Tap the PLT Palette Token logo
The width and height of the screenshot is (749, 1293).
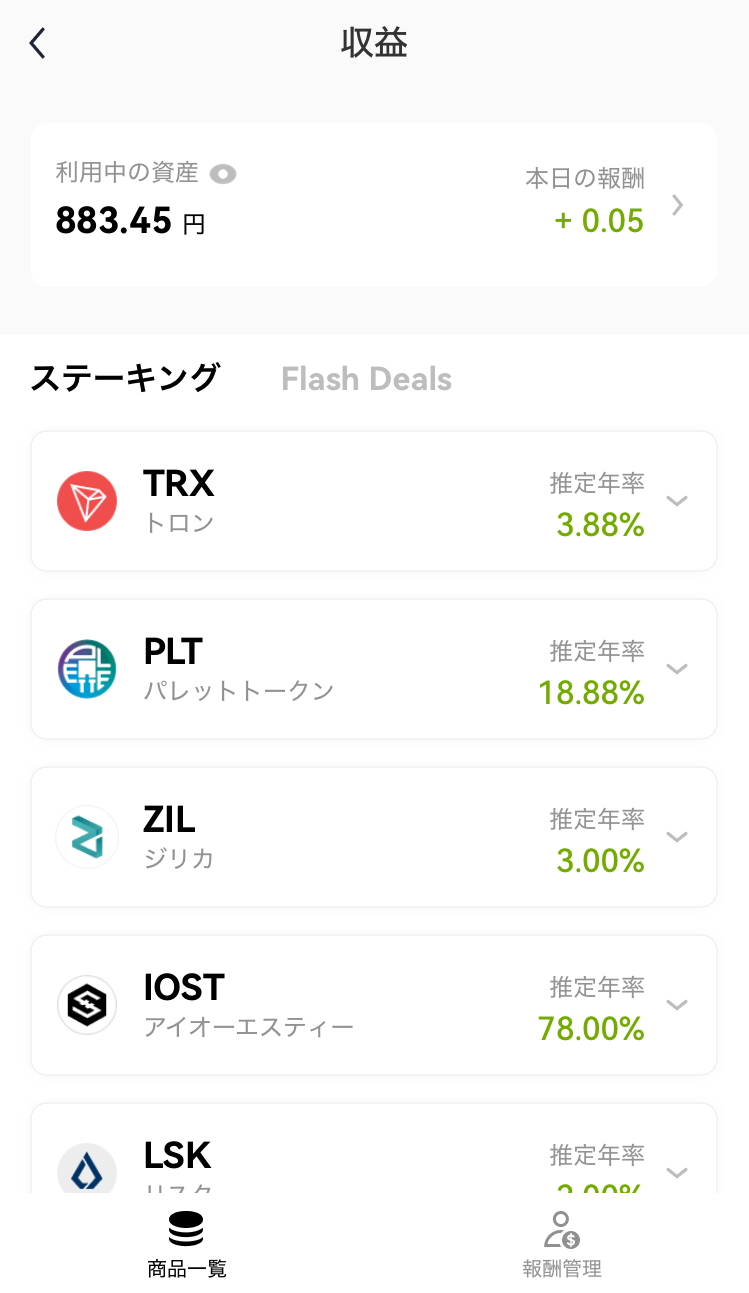pos(87,669)
